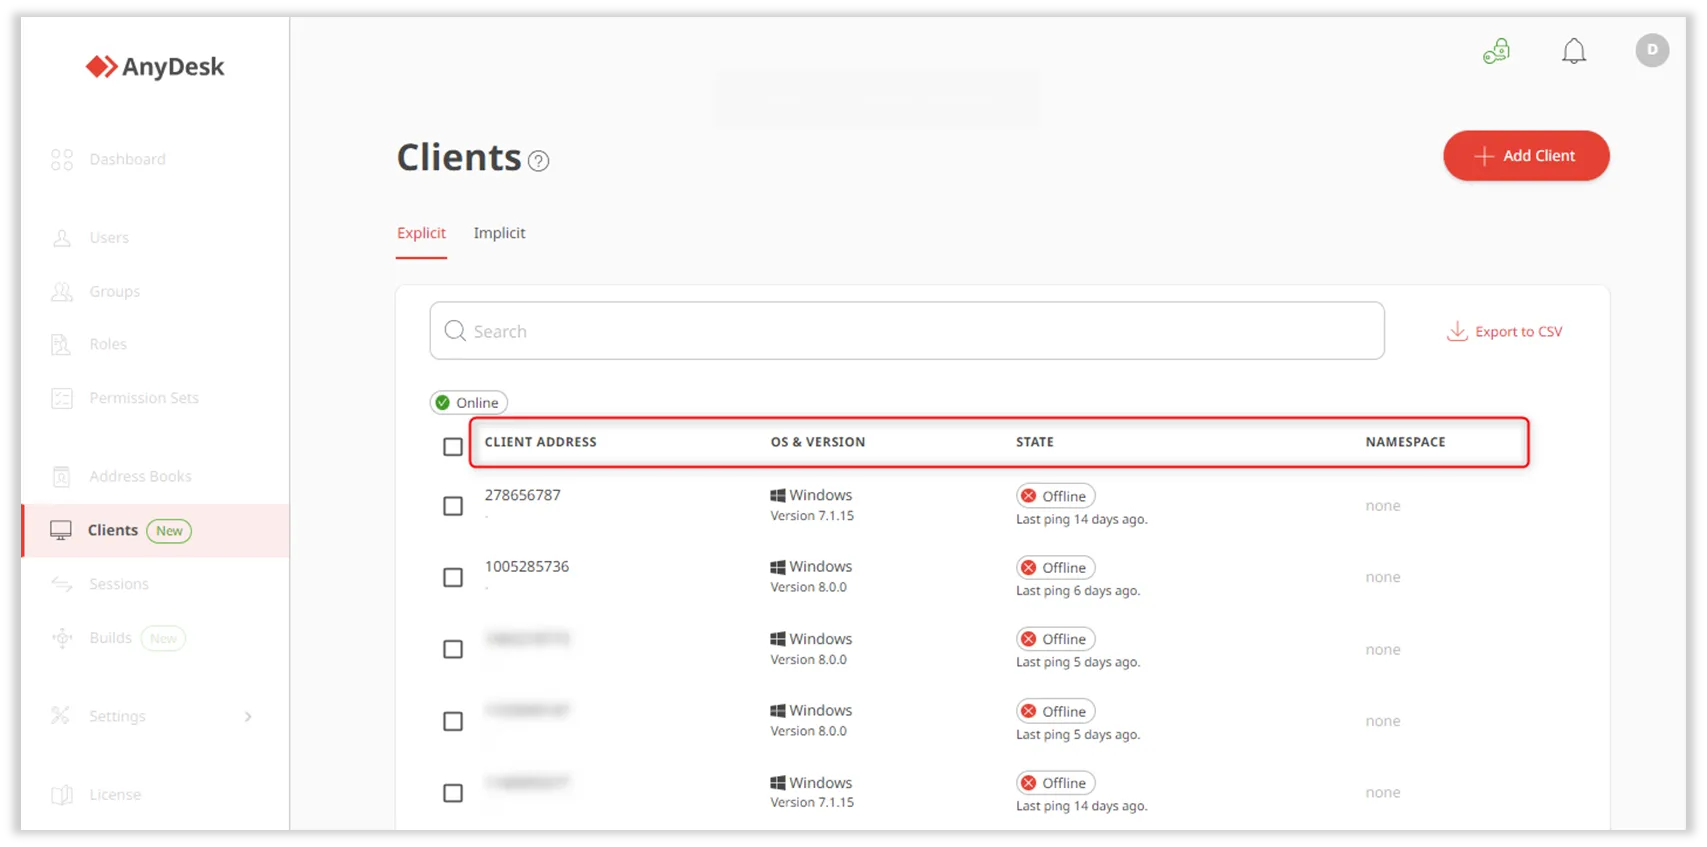Select the Explicit tab
The height and width of the screenshot is (847, 1707).
coord(421,233)
